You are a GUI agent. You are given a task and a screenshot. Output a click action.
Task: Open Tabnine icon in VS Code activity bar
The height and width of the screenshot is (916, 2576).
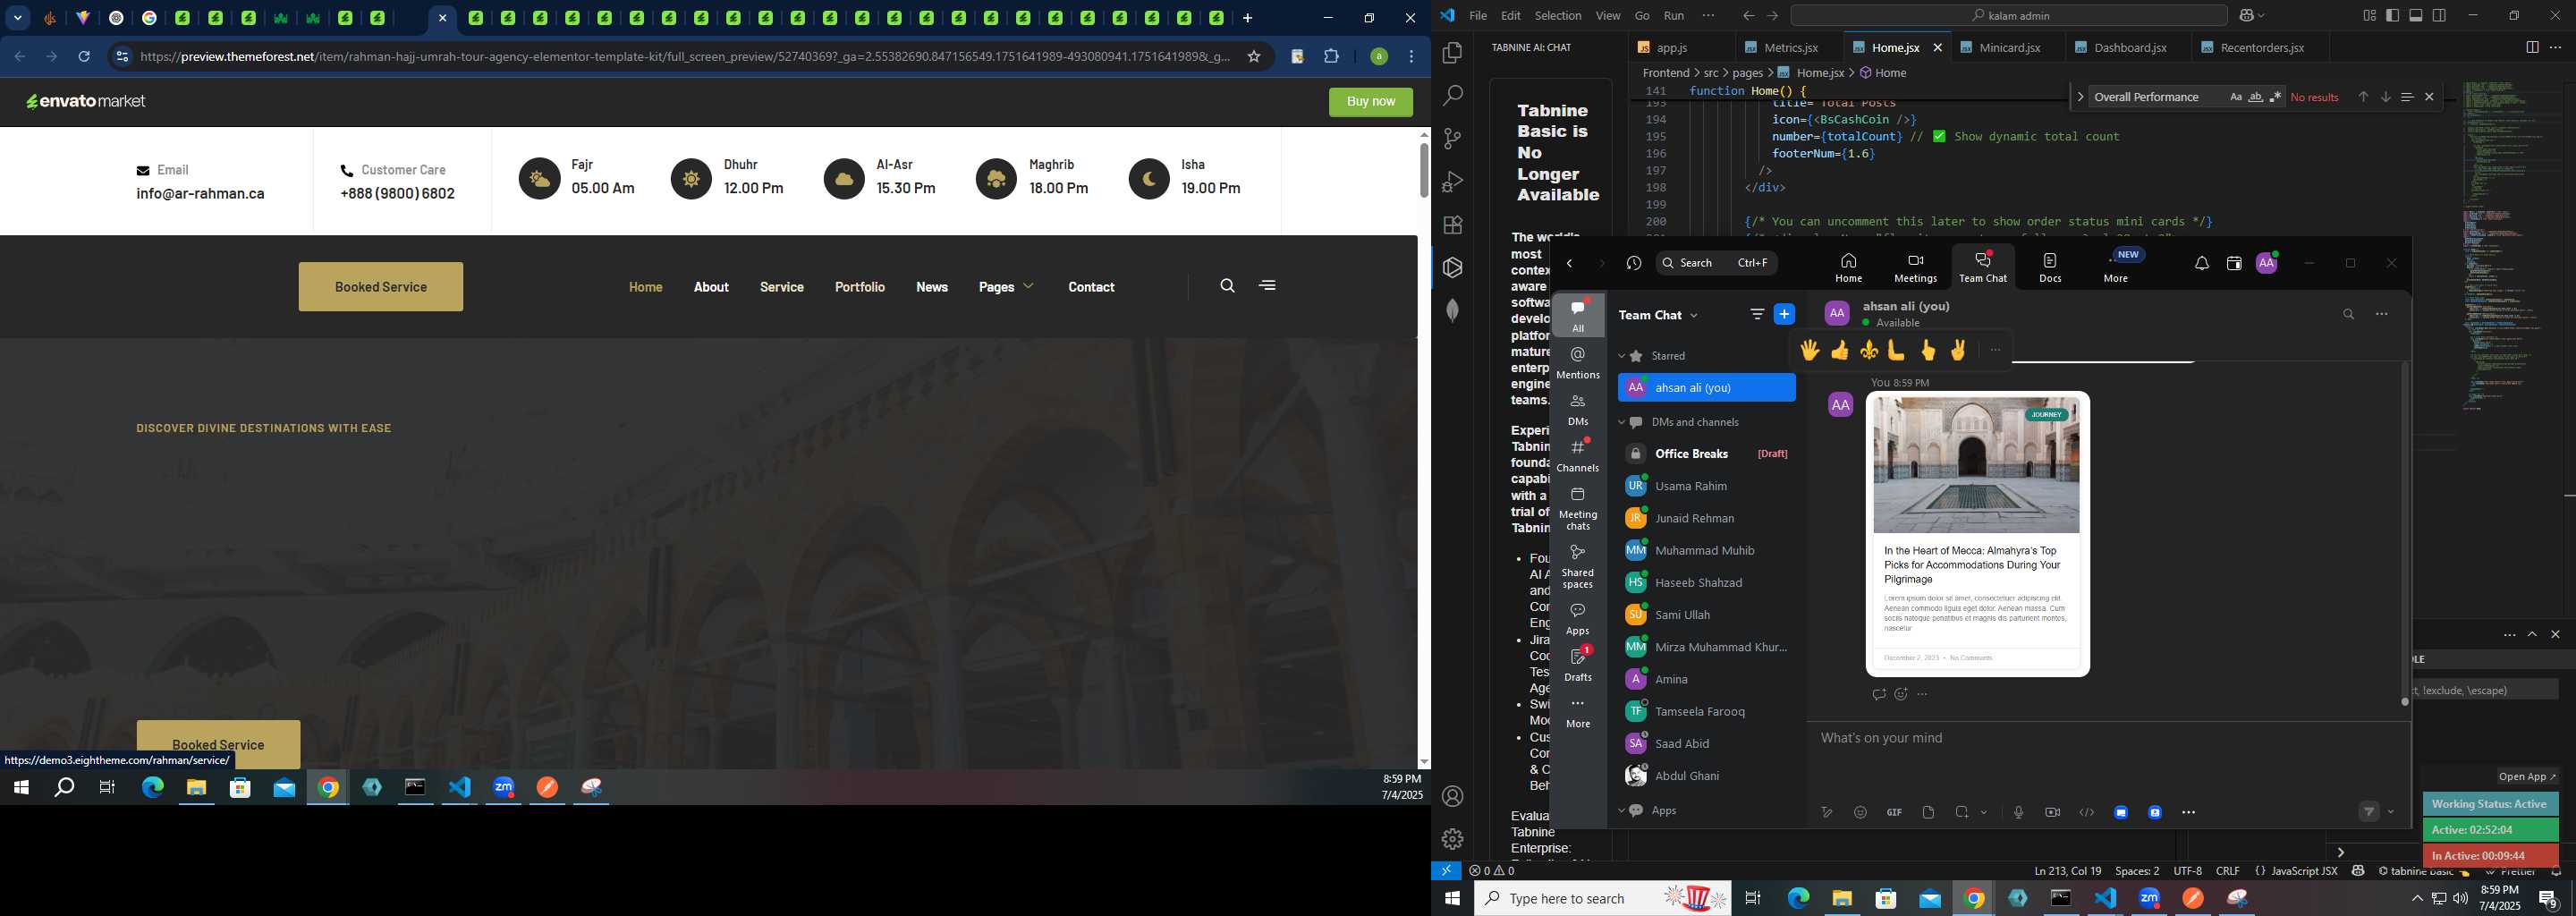pyautogui.click(x=1452, y=268)
